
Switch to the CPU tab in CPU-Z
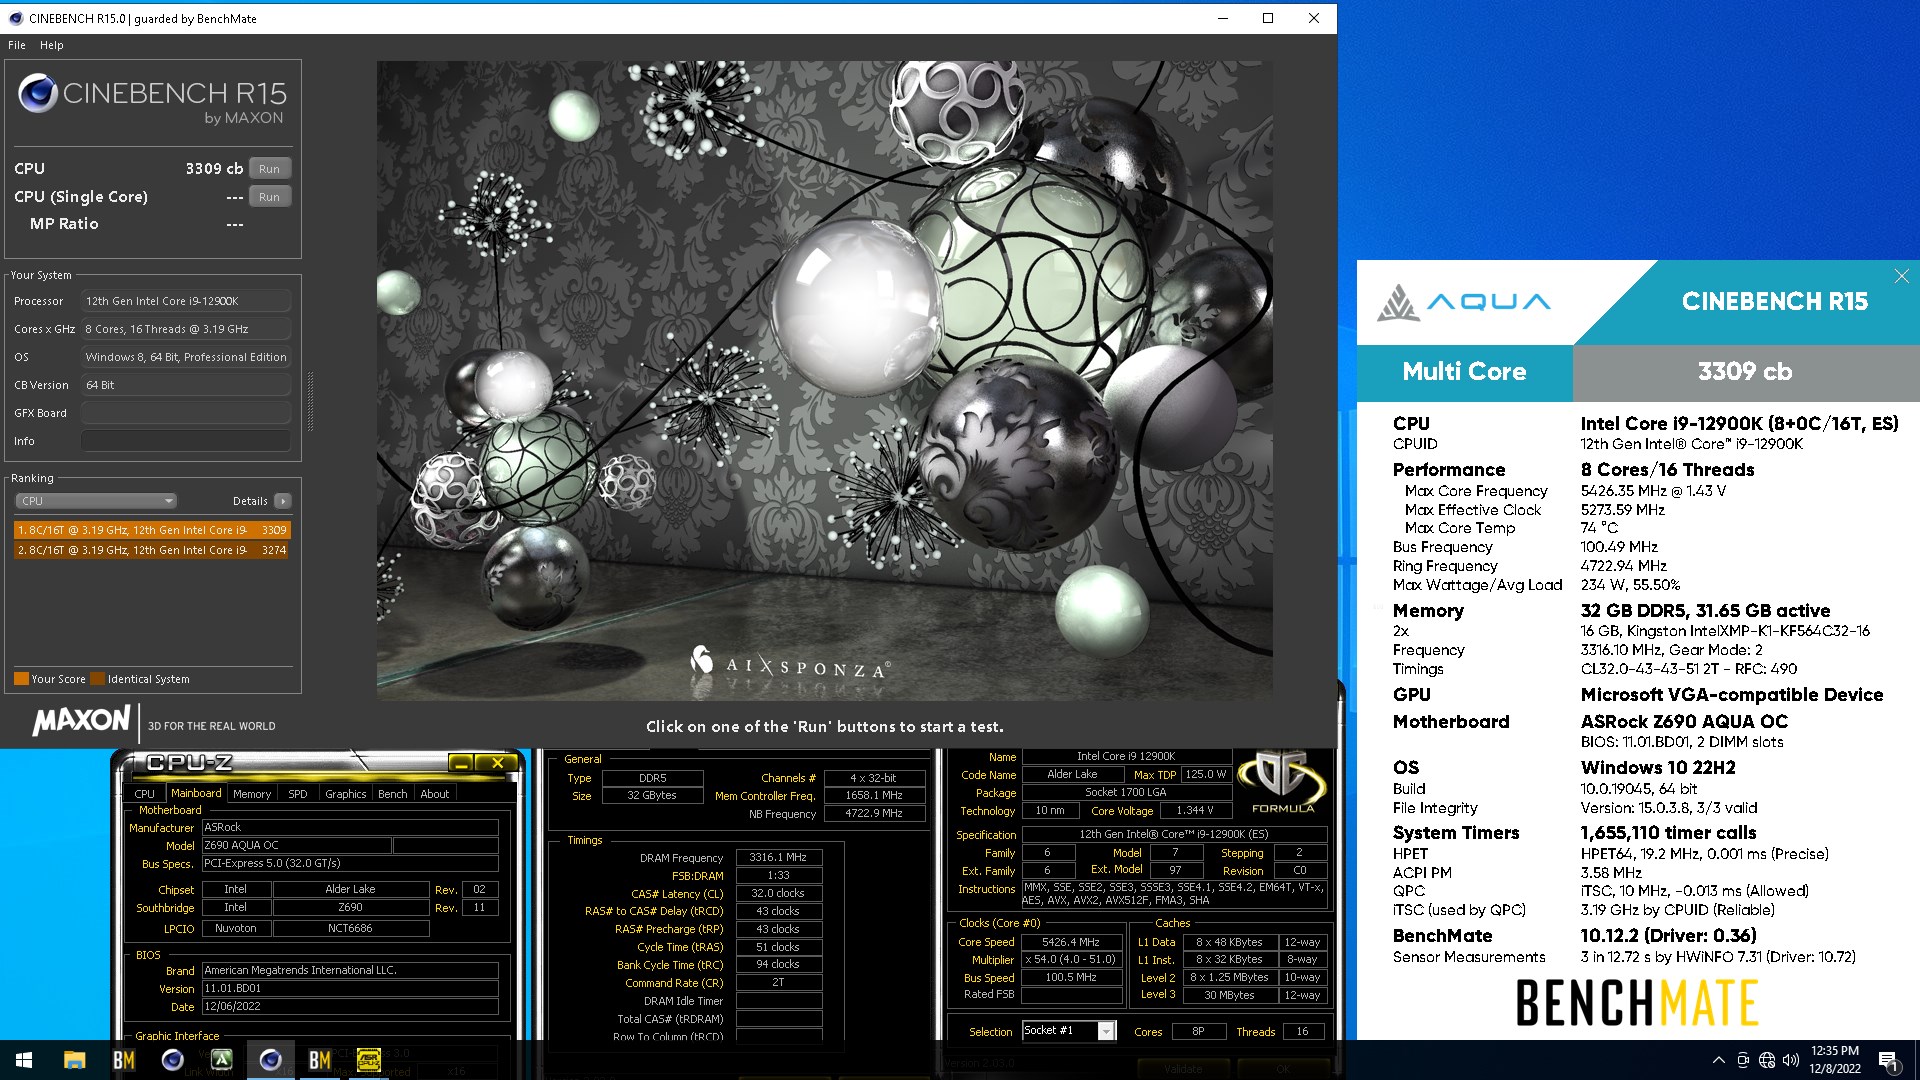point(145,794)
